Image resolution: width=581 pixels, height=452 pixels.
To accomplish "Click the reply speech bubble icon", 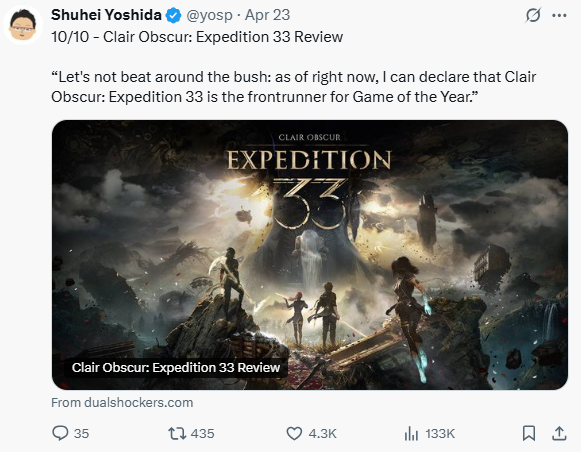I will 60,433.
